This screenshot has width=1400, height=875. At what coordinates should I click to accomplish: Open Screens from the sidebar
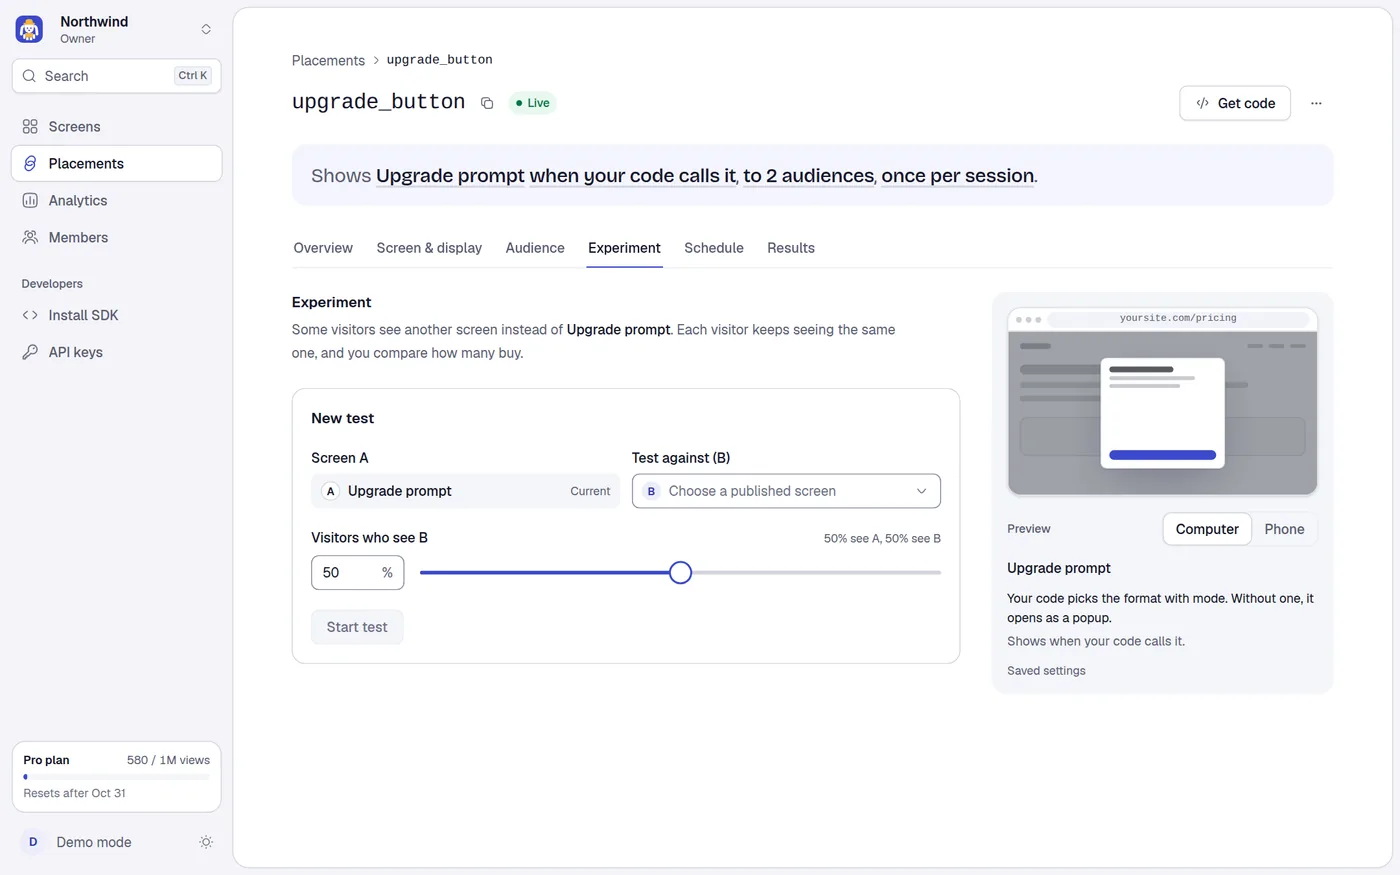pos(117,127)
